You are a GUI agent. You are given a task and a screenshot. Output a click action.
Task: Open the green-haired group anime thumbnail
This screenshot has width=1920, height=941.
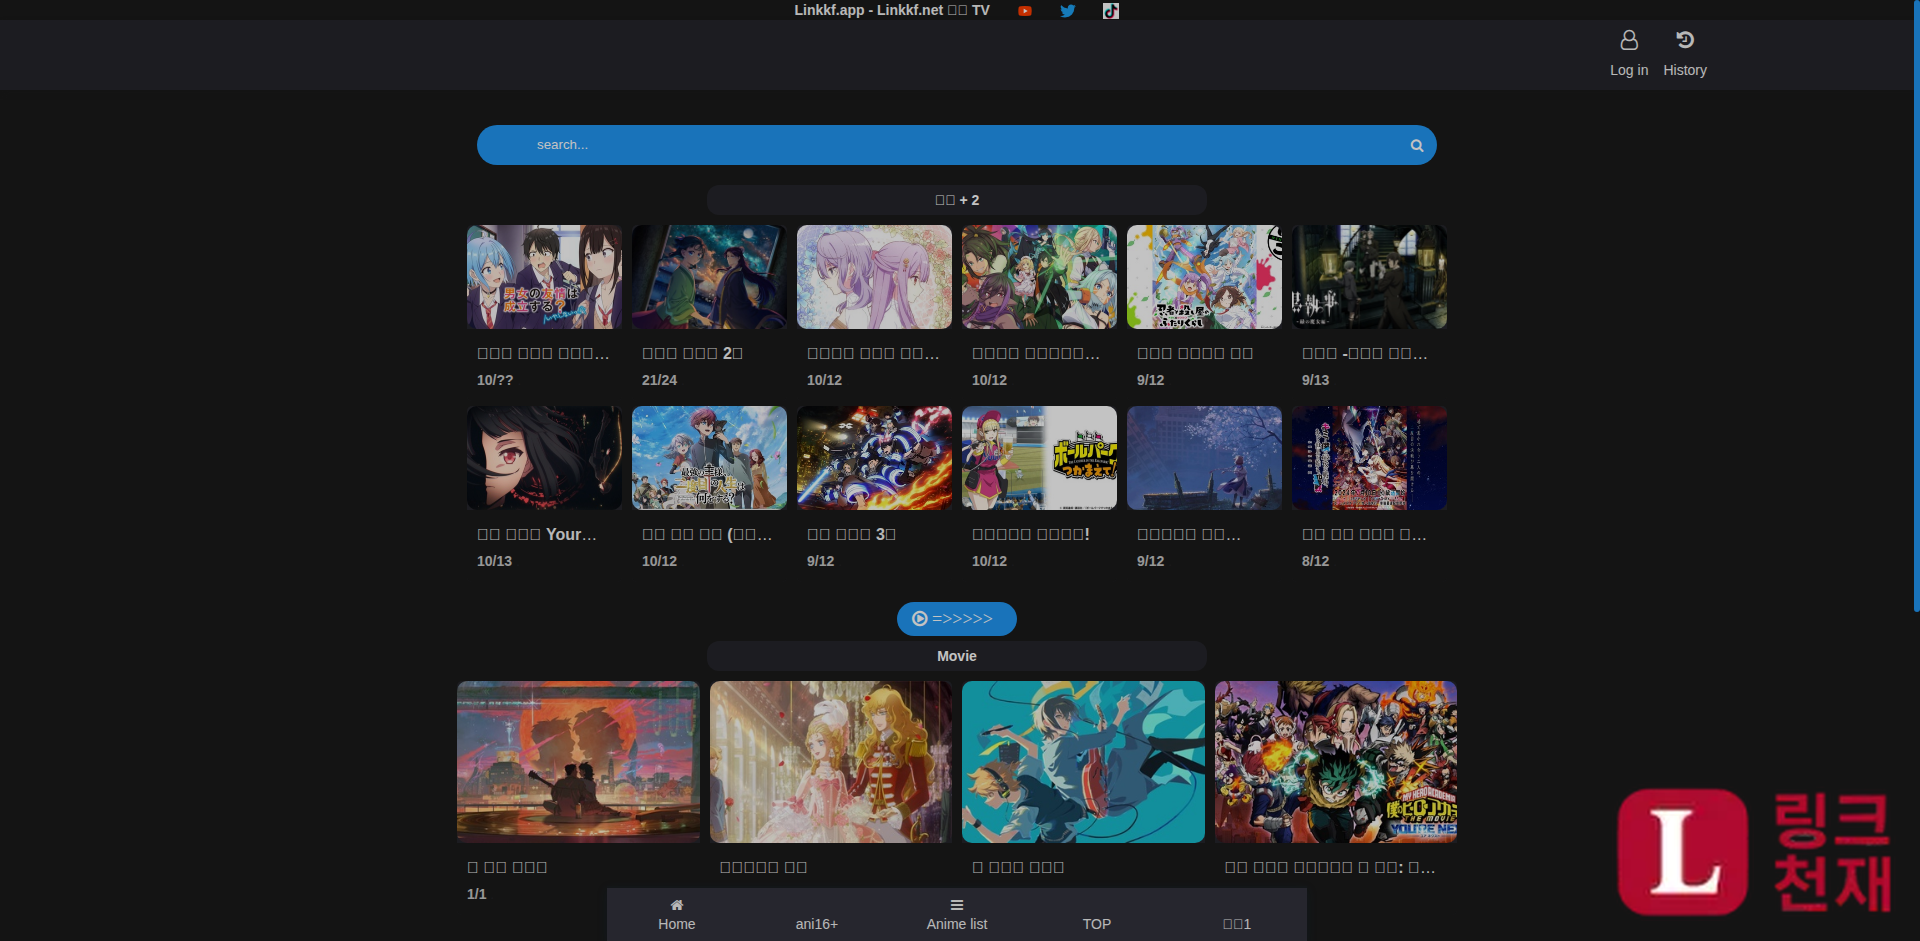pos(1039,277)
